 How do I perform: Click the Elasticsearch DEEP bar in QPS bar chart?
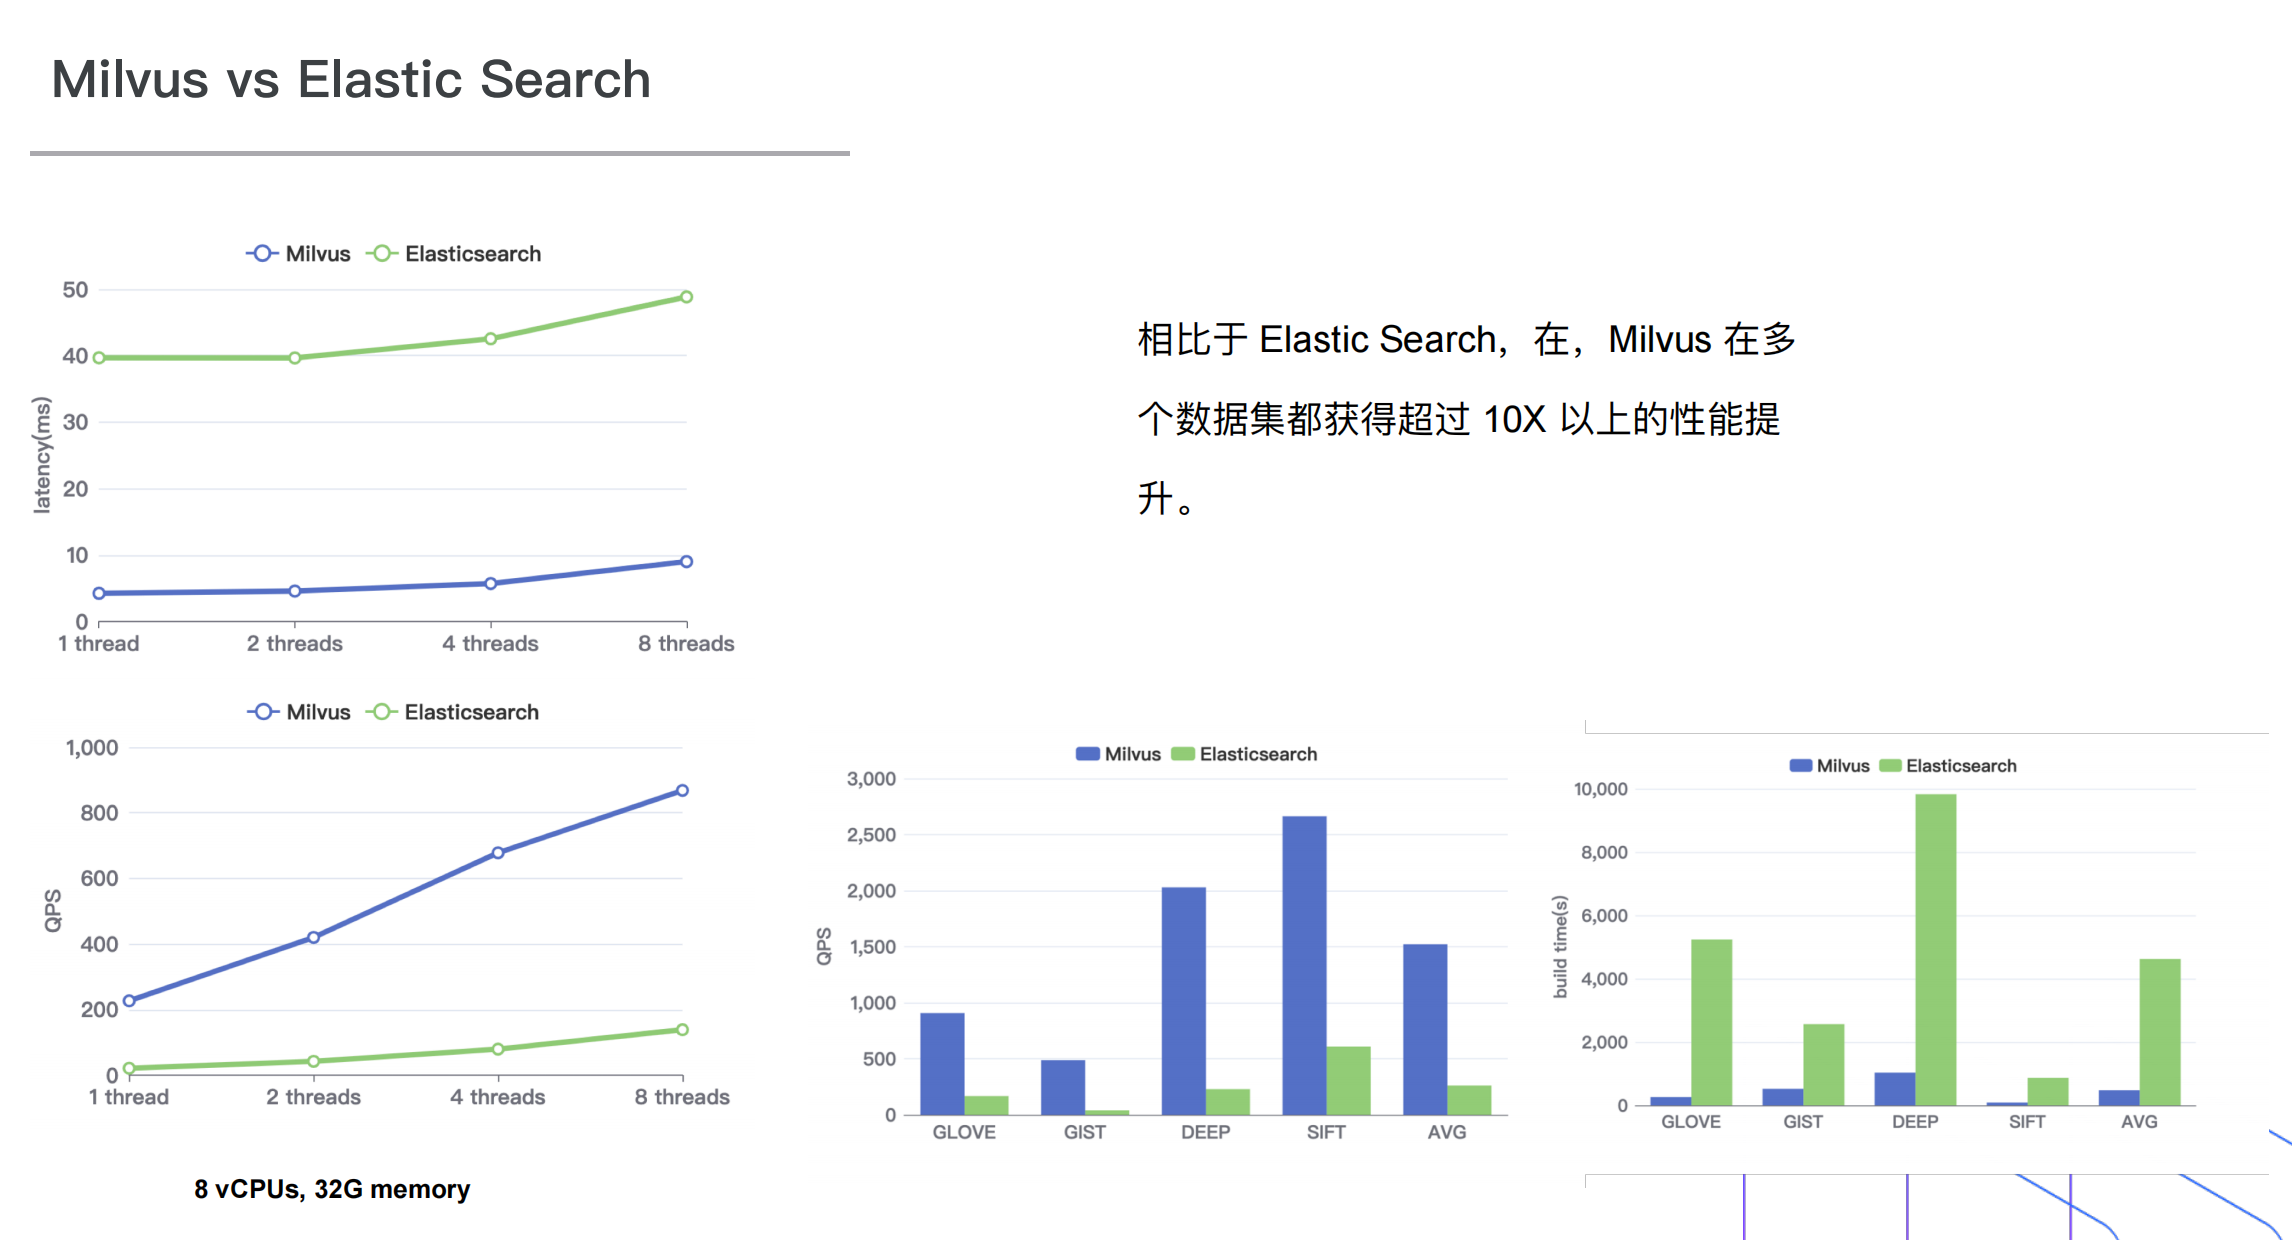pos(1228,1102)
